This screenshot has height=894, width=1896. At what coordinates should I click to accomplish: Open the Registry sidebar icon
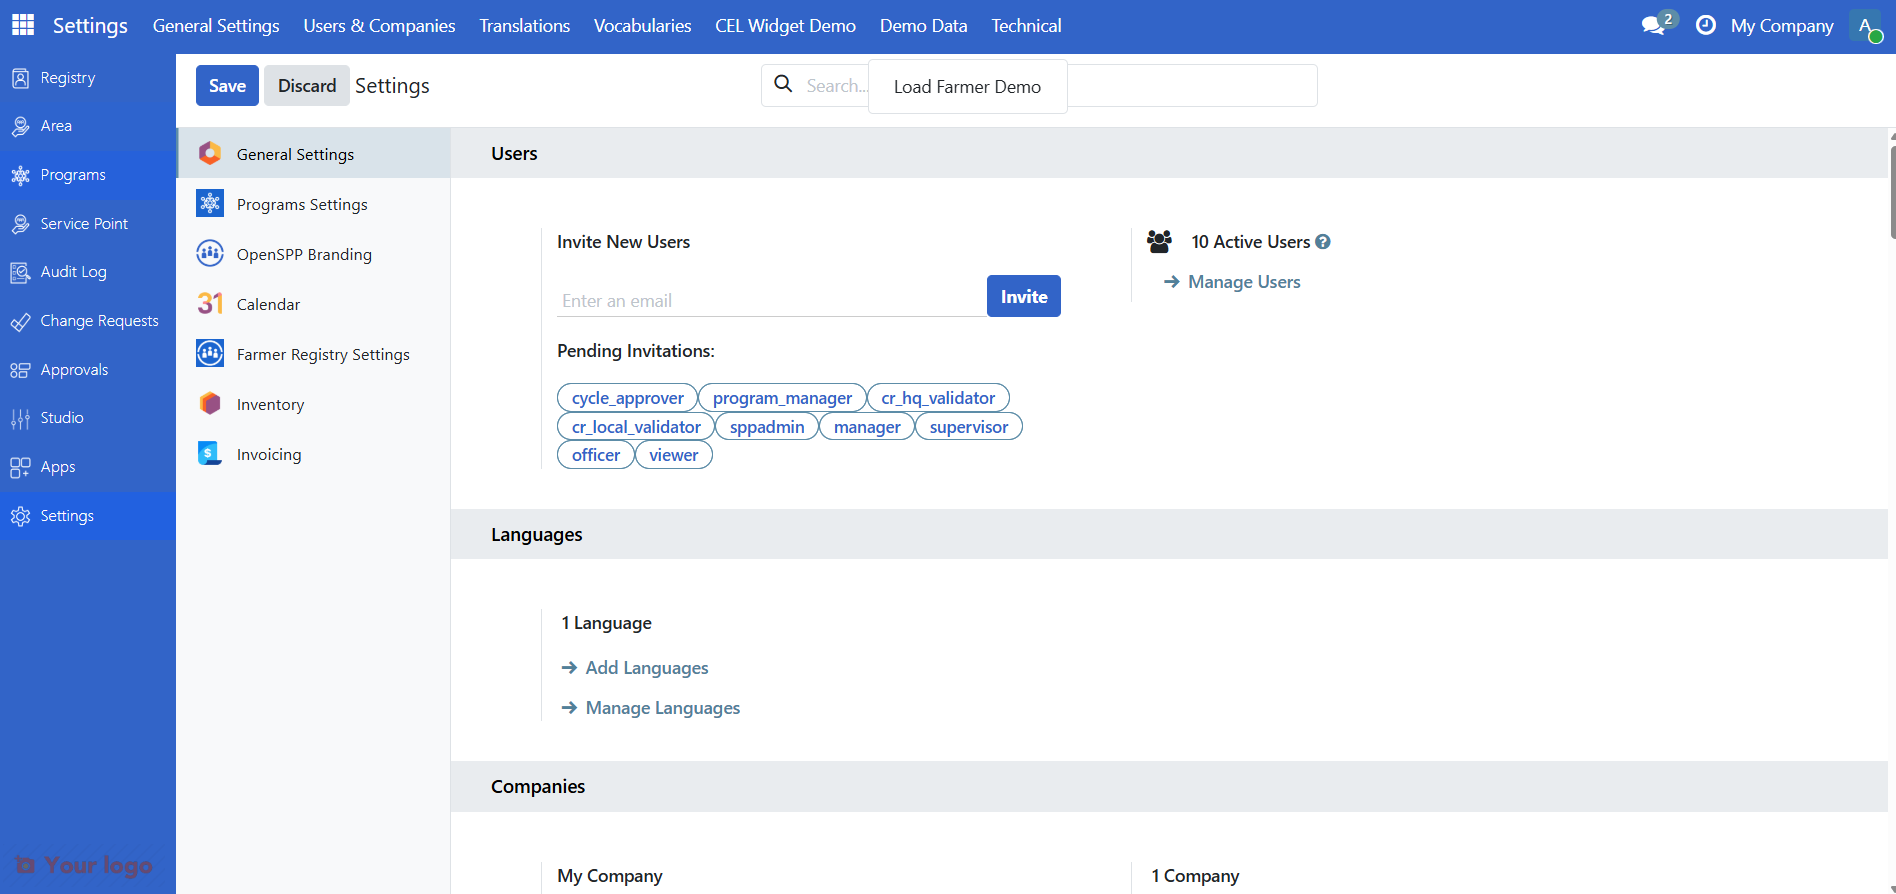[20, 78]
